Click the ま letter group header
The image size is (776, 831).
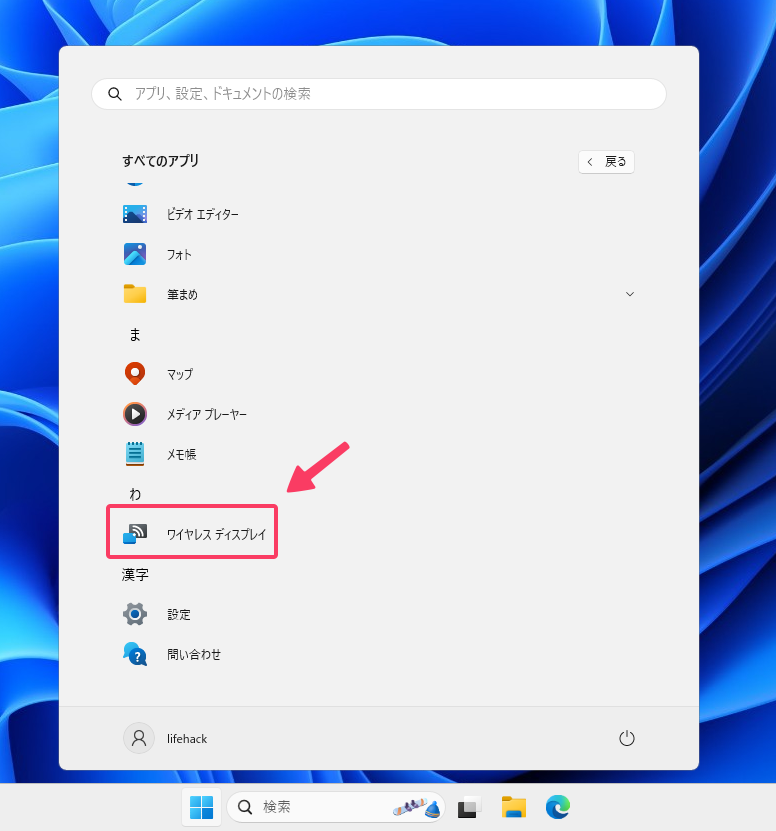135,334
